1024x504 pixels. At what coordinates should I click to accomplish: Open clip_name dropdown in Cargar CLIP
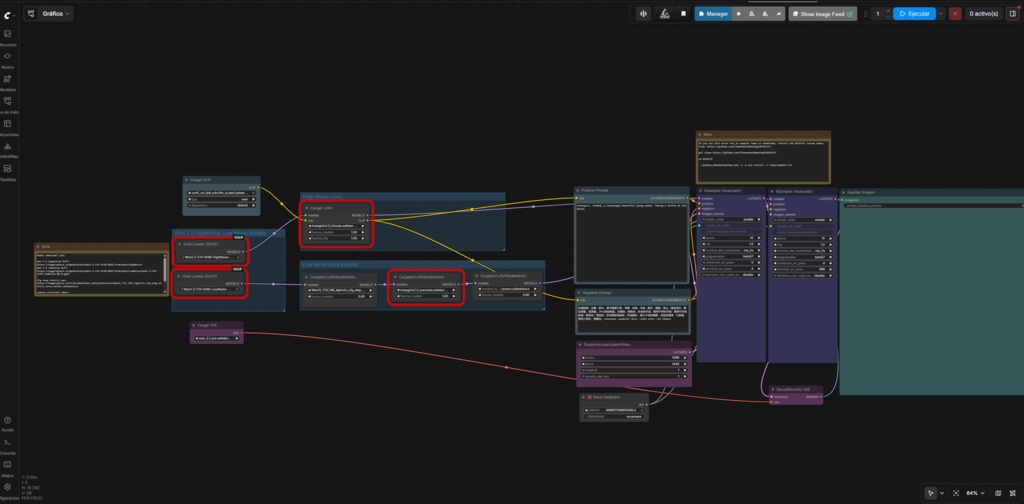click(x=221, y=193)
